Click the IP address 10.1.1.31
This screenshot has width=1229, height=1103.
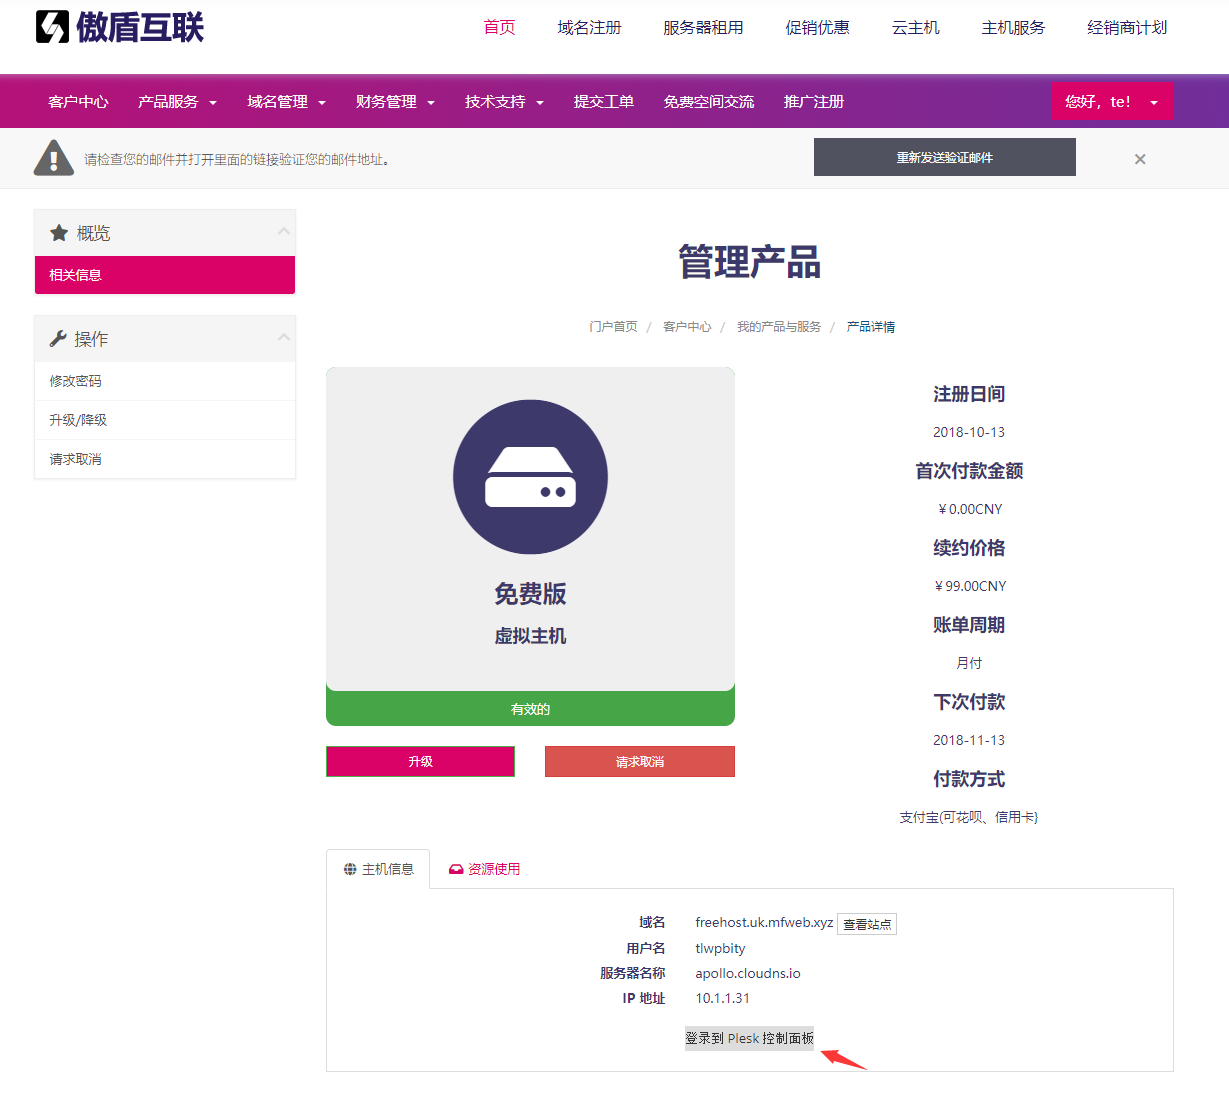pos(722,998)
